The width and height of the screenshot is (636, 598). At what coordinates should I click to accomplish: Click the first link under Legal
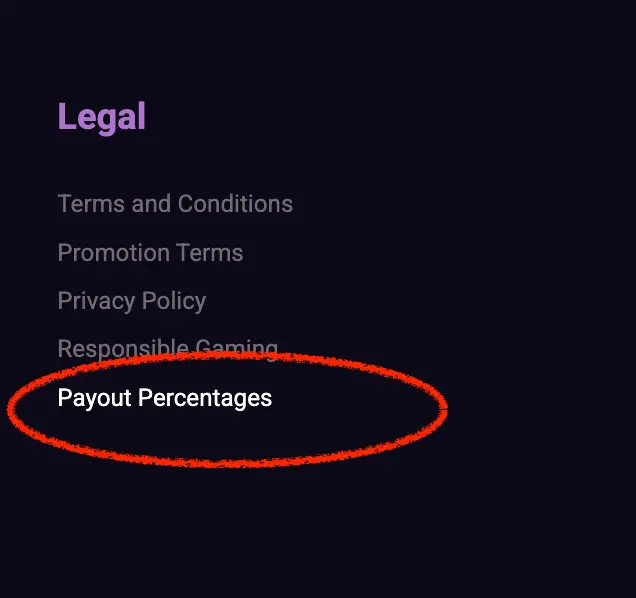(x=175, y=204)
